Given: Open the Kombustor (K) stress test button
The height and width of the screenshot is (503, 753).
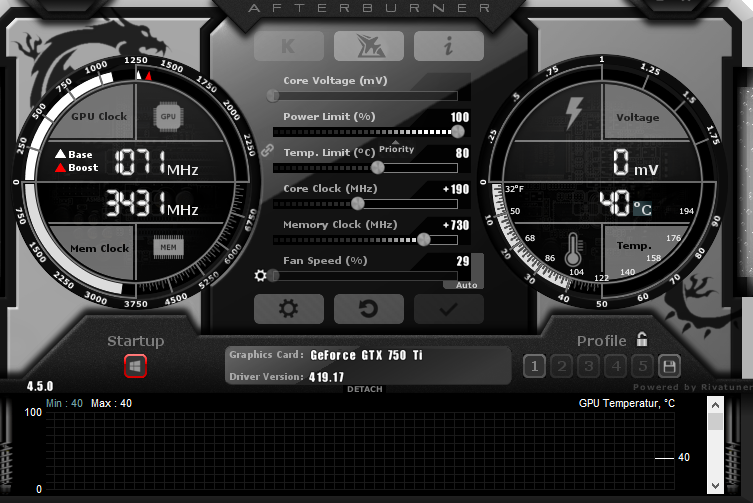Looking at the screenshot, I should 289,46.
